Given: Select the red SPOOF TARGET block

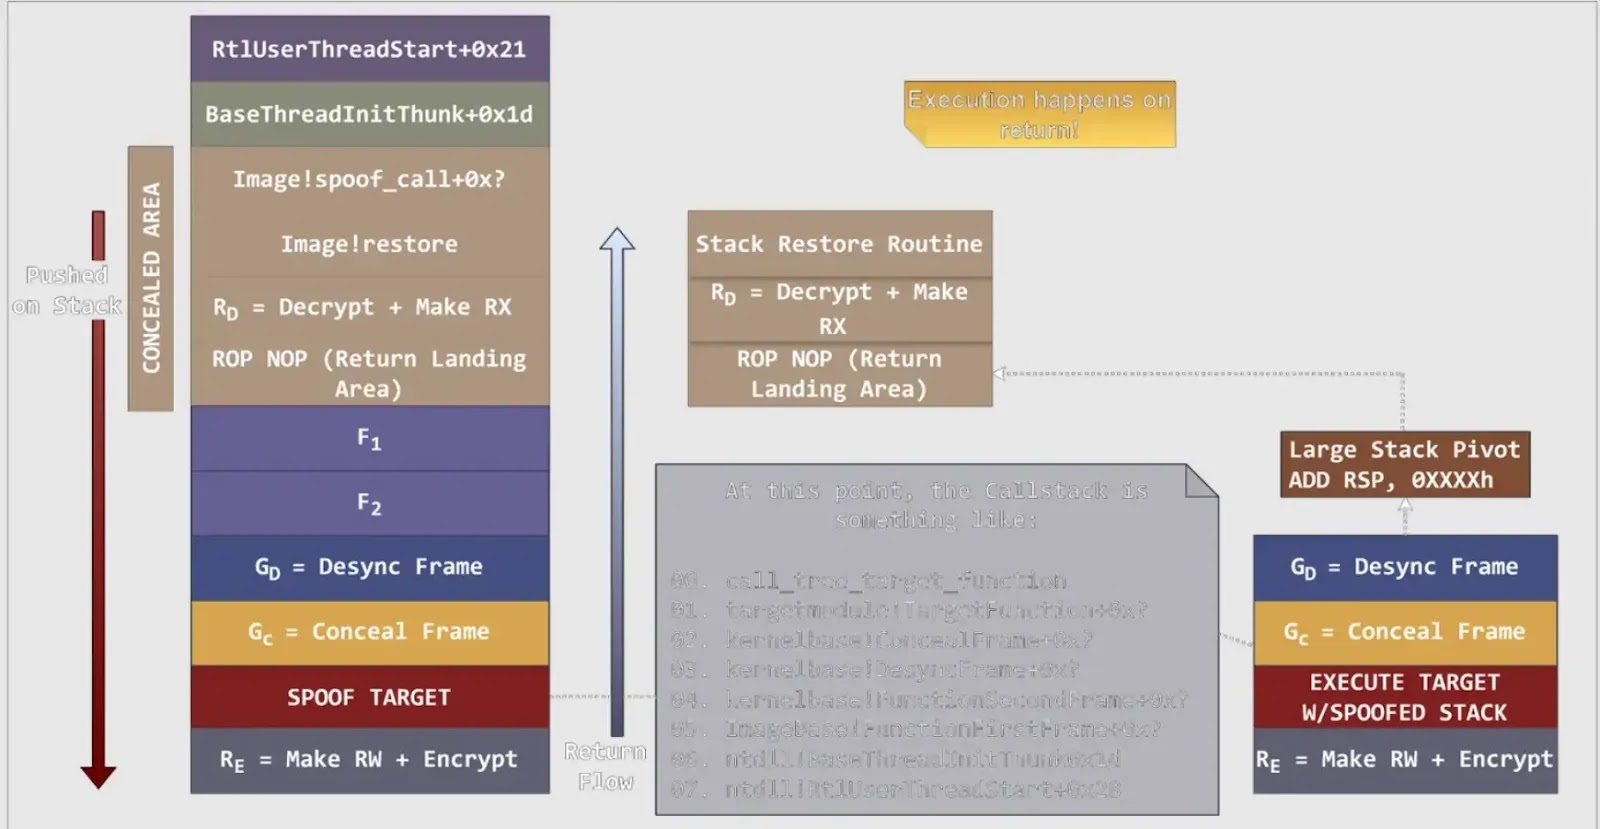Looking at the screenshot, I should tap(369, 697).
